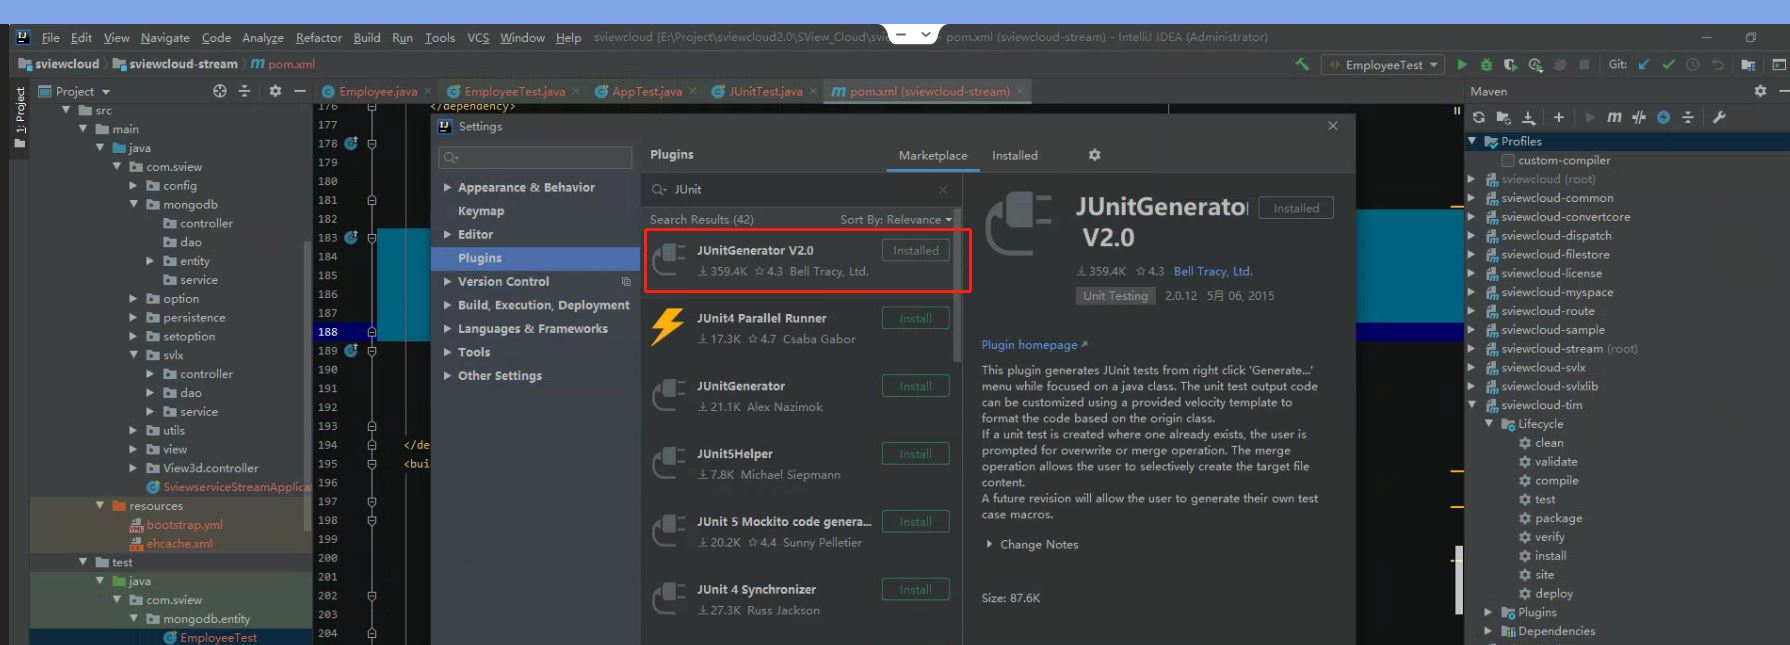Viewport: 1790px width, 645px height.
Task: Install JUnit 5 Mockito code generator plugin
Action: [x=915, y=522]
